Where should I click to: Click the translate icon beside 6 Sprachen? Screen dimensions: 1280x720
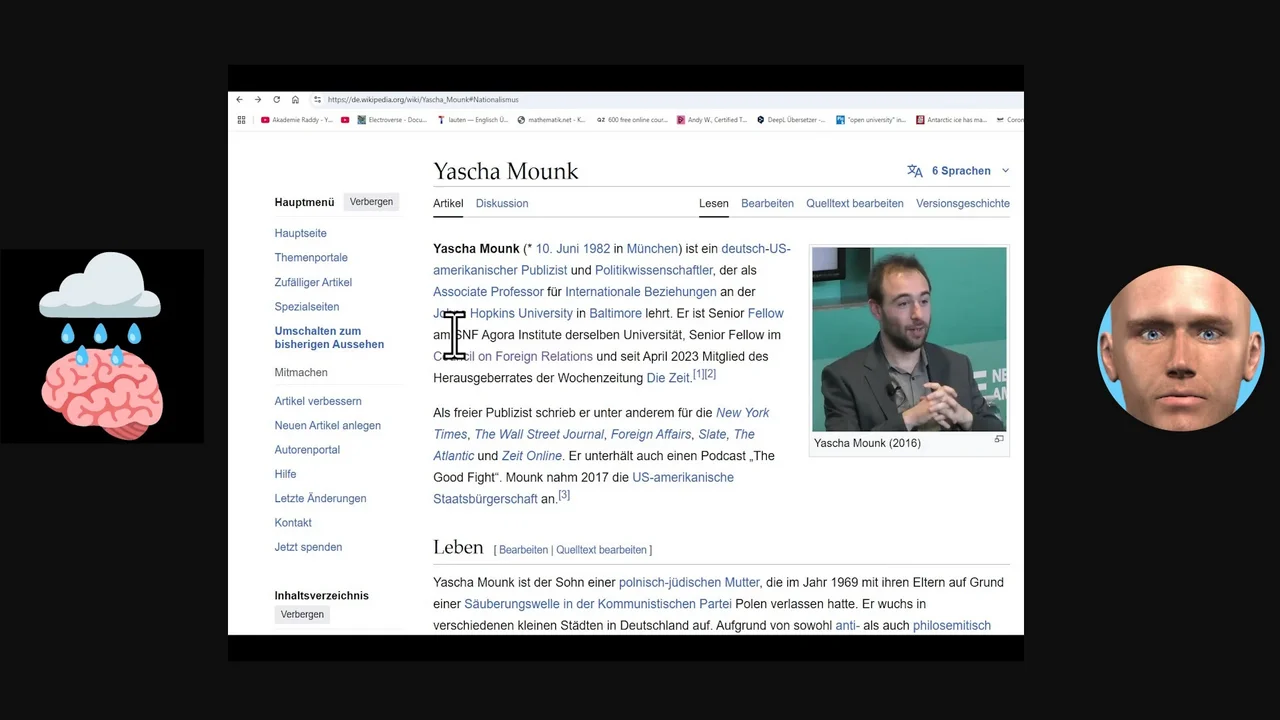[915, 171]
